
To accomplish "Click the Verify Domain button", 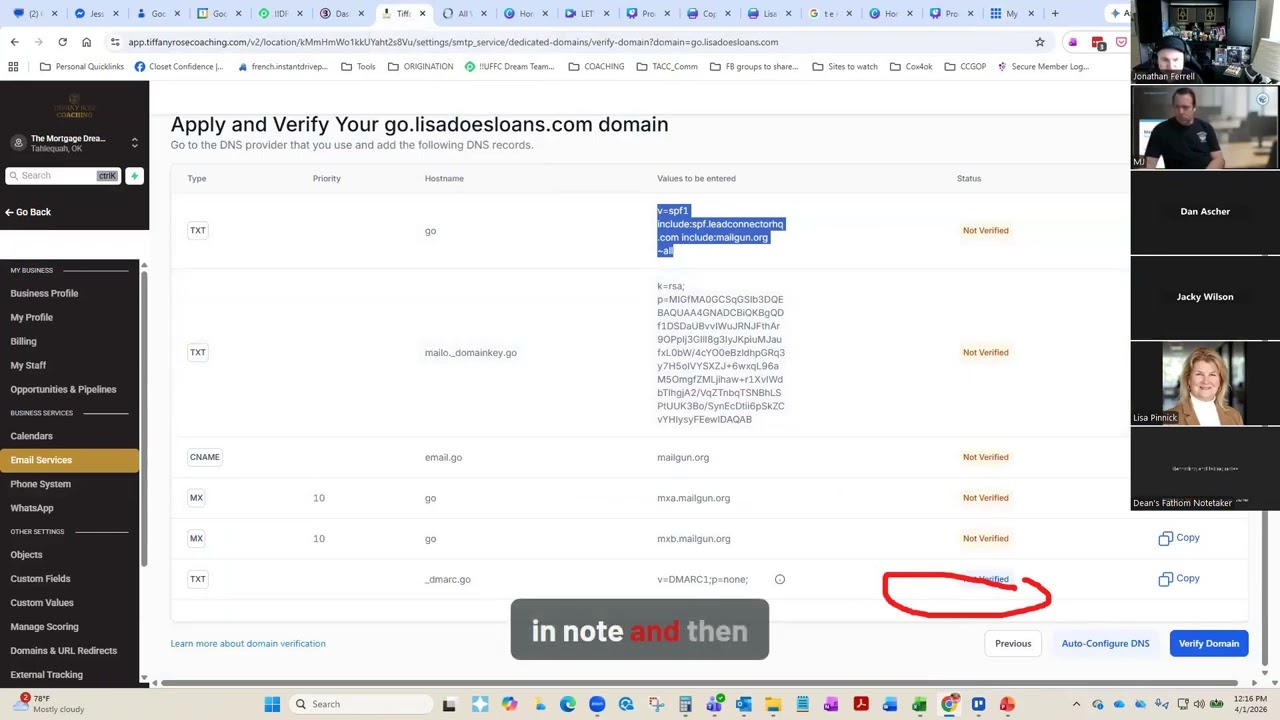I will pos(1208,644).
